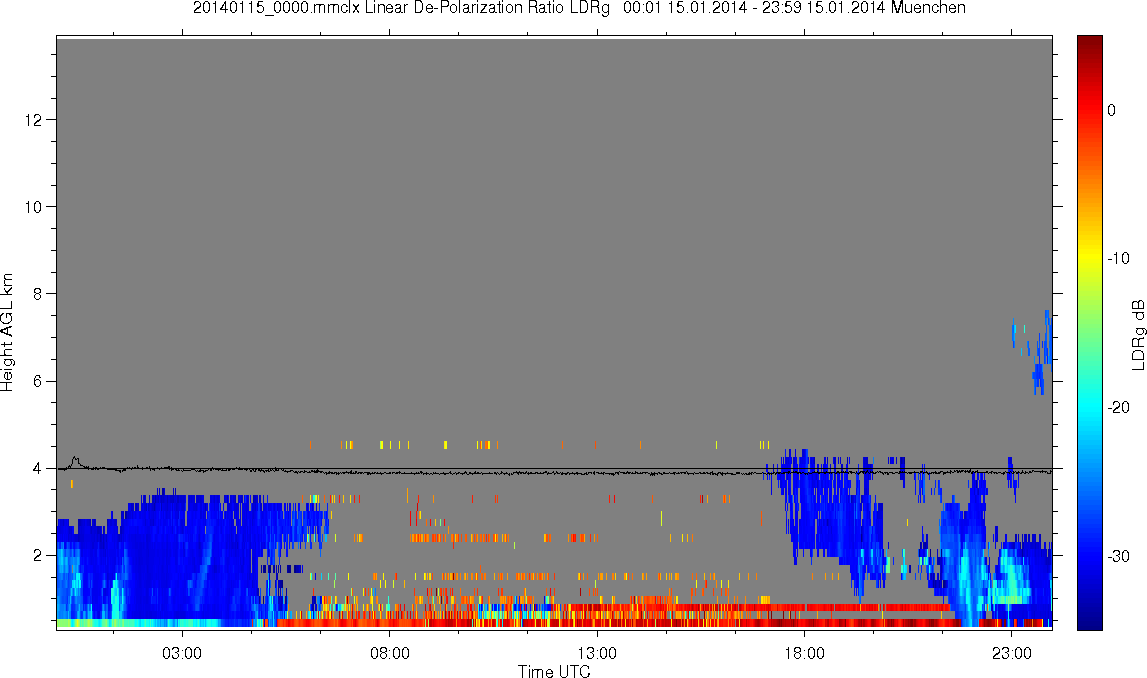Image resolution: width=1147 pixels, height=678 pixels.
Task: Click the 12 km height tick label
Action: [x=33, y=119]
